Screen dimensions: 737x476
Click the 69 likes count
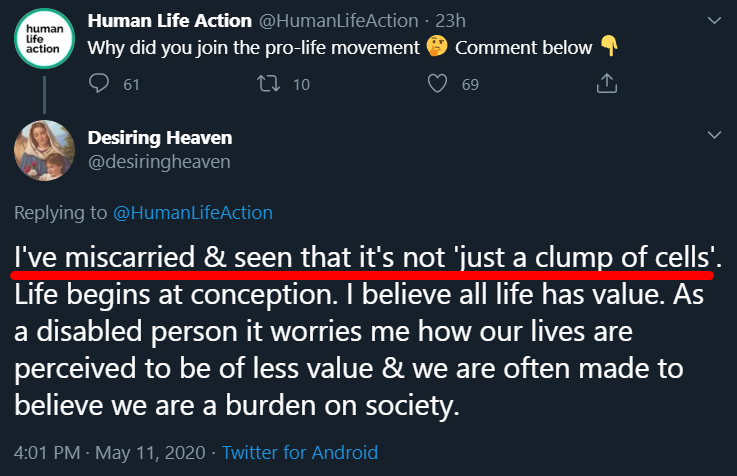[470, 86]
